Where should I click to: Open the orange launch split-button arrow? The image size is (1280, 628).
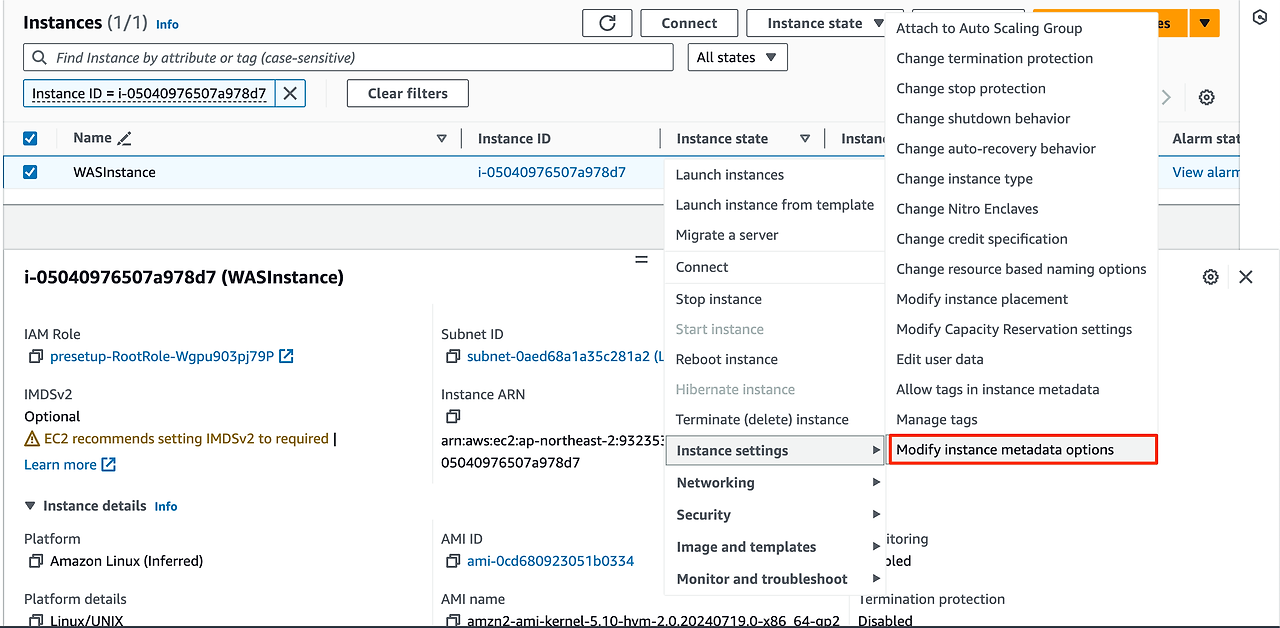click(1205, 23)
